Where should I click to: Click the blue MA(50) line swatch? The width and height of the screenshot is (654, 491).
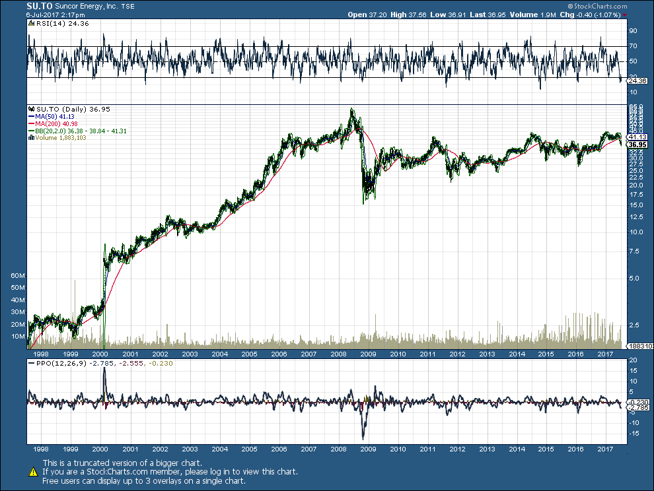pyautogui.click(x=31, y=117)
